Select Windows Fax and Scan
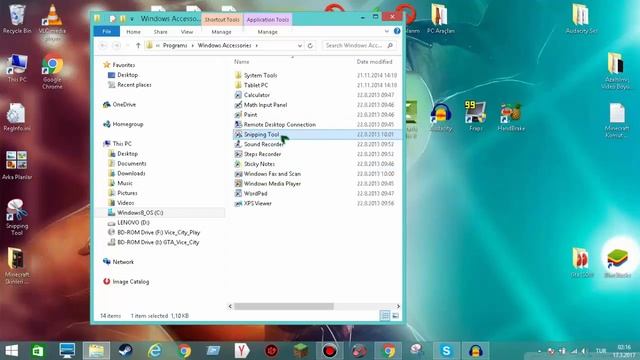The width and height of the screenshot is (640, 360). (x=272, y=173)
